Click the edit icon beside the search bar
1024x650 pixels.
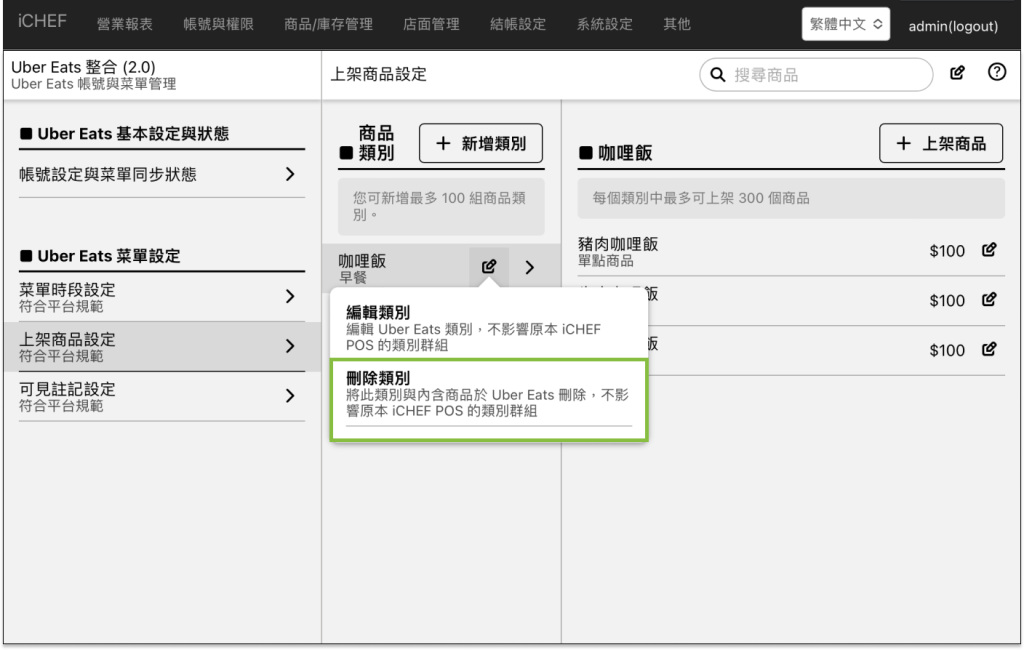(x=957, y=73)
